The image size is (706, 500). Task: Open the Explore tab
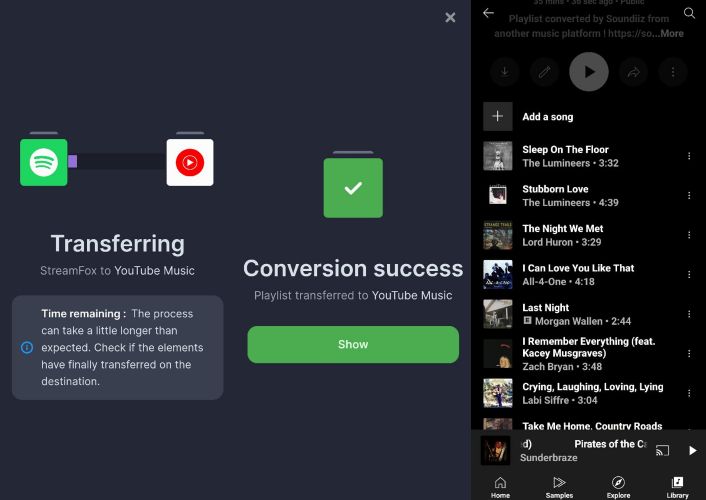click(618, 487)
